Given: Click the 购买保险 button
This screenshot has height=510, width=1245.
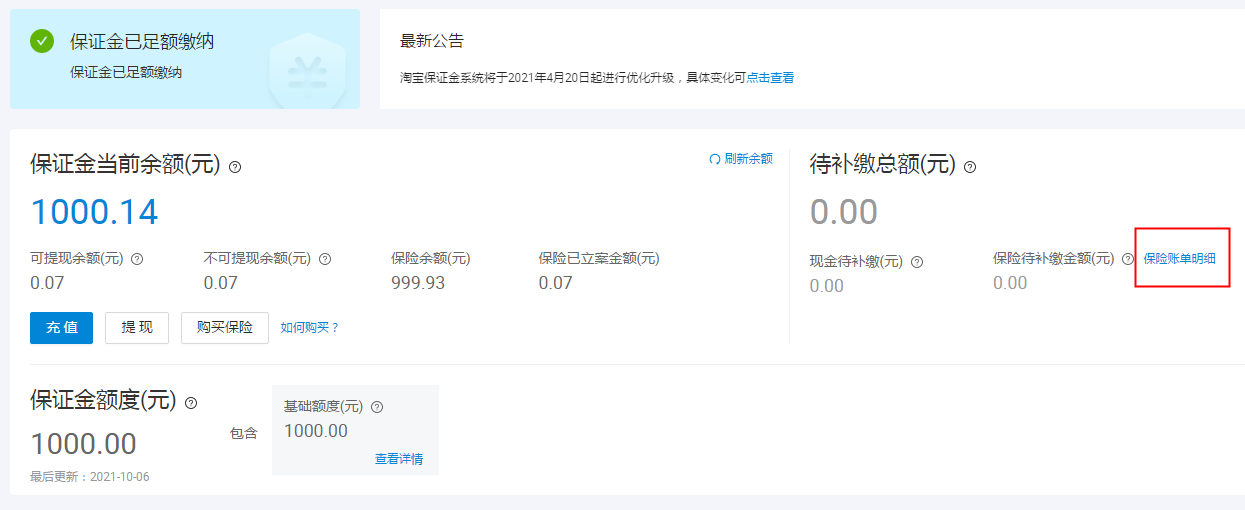Looking at the screenshot, I should click(225, 327).
